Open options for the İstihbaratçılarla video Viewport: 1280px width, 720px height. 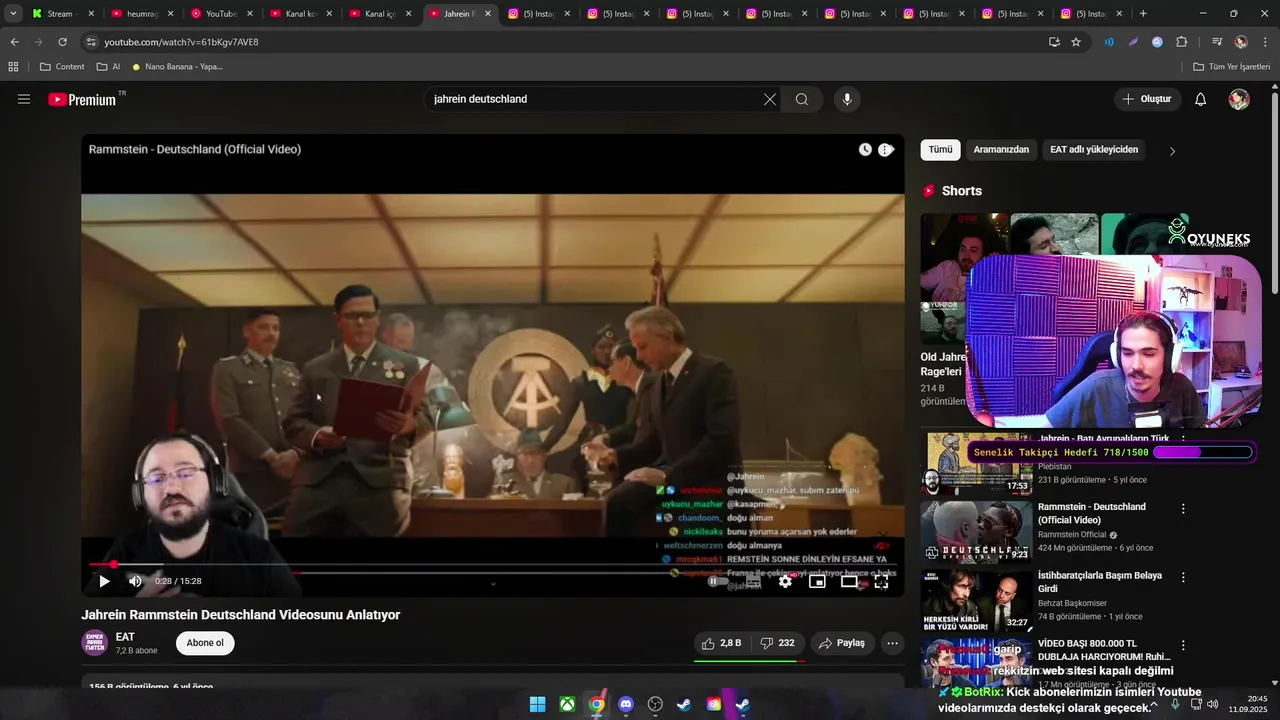coord(1183,578)
